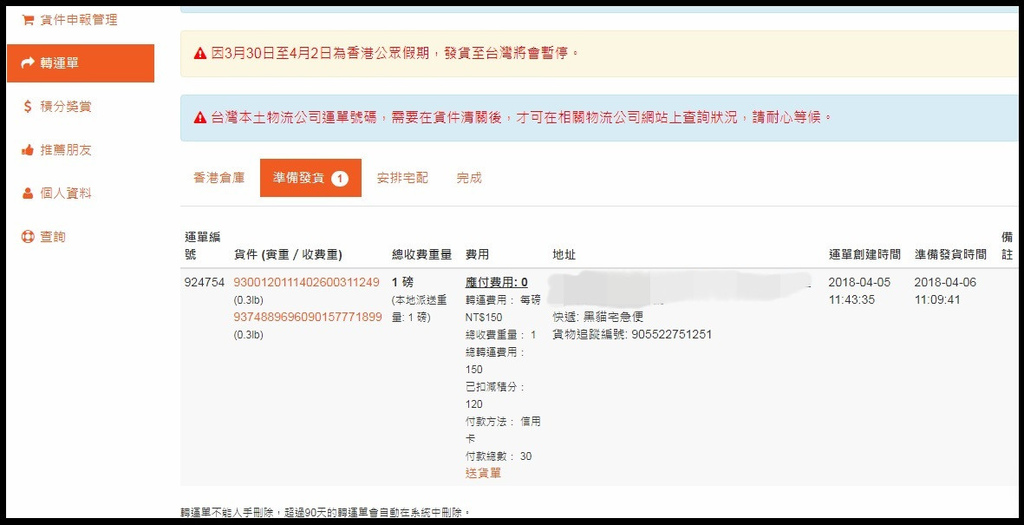
Task: Click waybill number 924754 in the table
Action: click(x=204, y=282)
